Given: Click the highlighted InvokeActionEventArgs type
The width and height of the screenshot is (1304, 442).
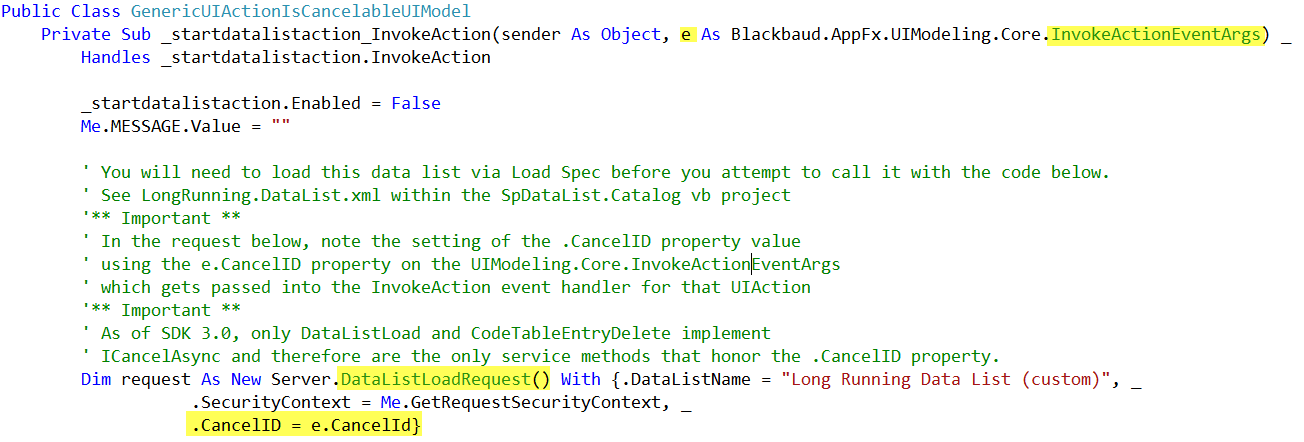Looking at the screenshot, I should (1157, 35).
